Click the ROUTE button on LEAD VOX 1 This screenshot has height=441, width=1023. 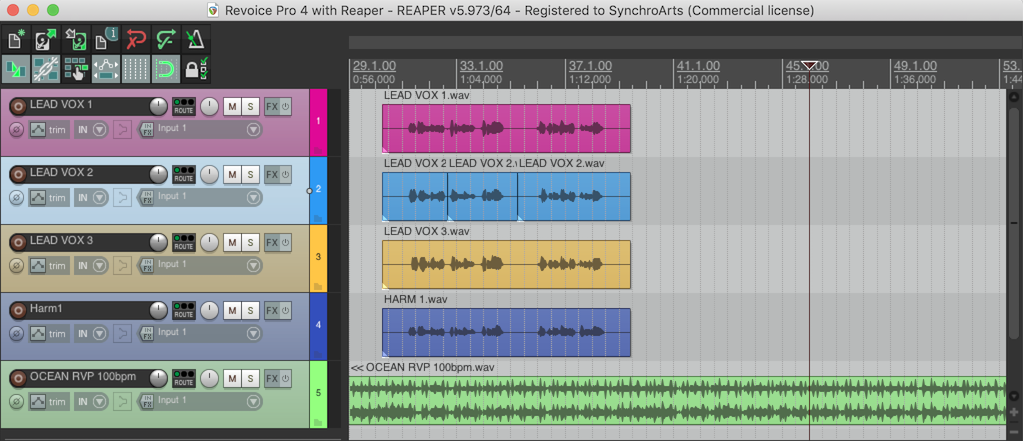click(183, 106)
